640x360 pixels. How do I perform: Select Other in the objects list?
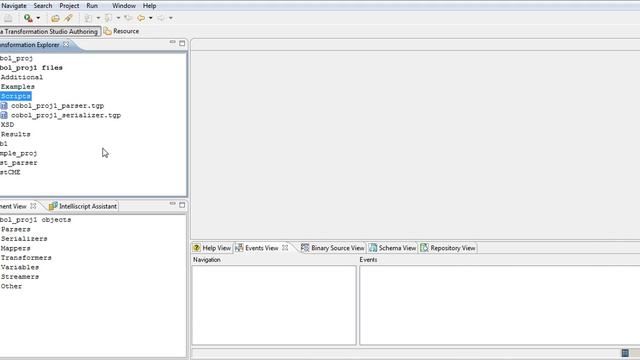pyautogui.click(x=11, y=287)
